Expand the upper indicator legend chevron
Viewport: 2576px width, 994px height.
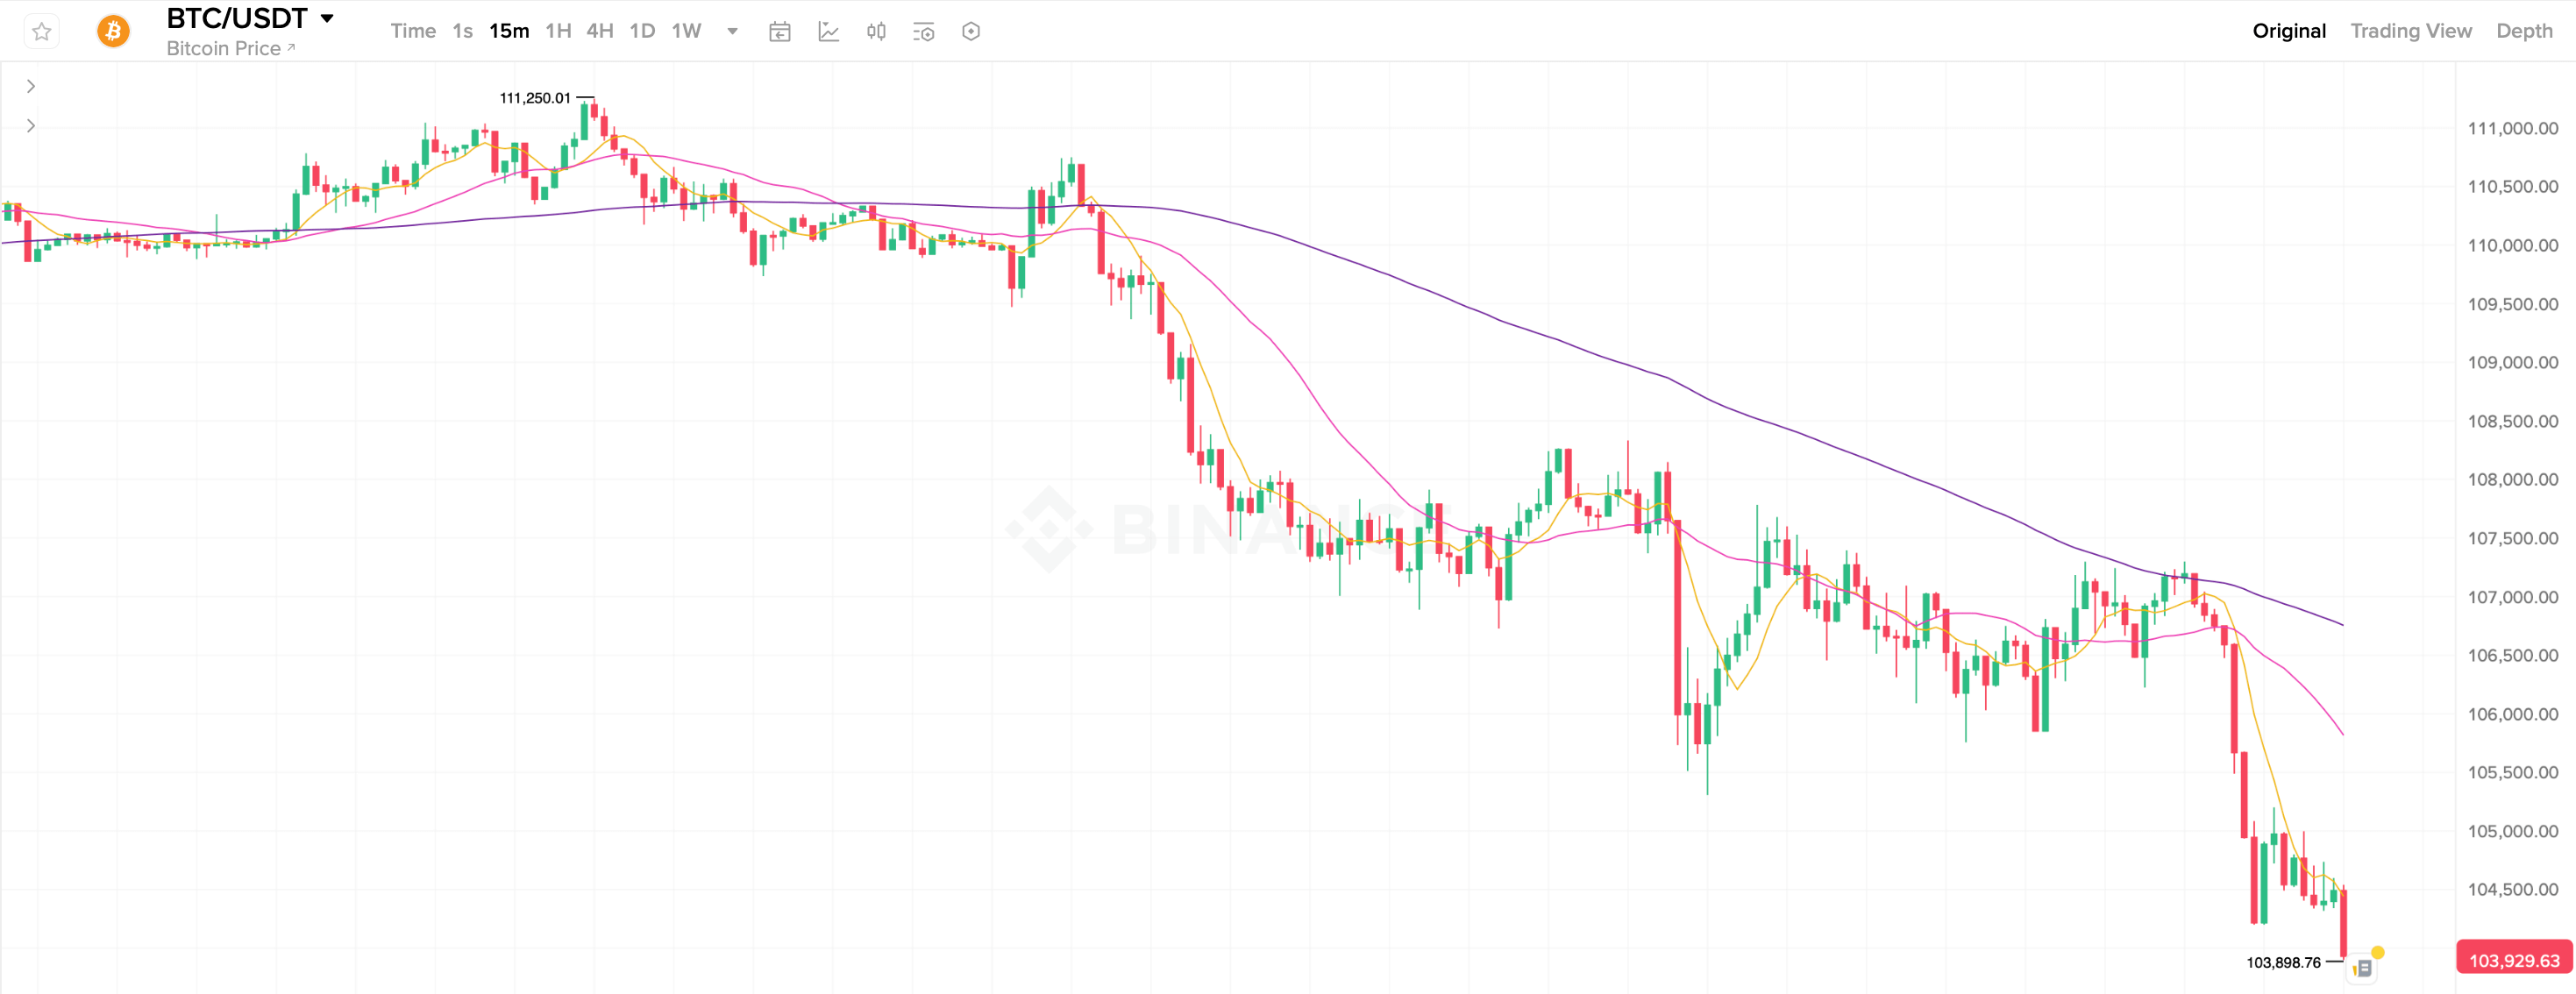31,86
